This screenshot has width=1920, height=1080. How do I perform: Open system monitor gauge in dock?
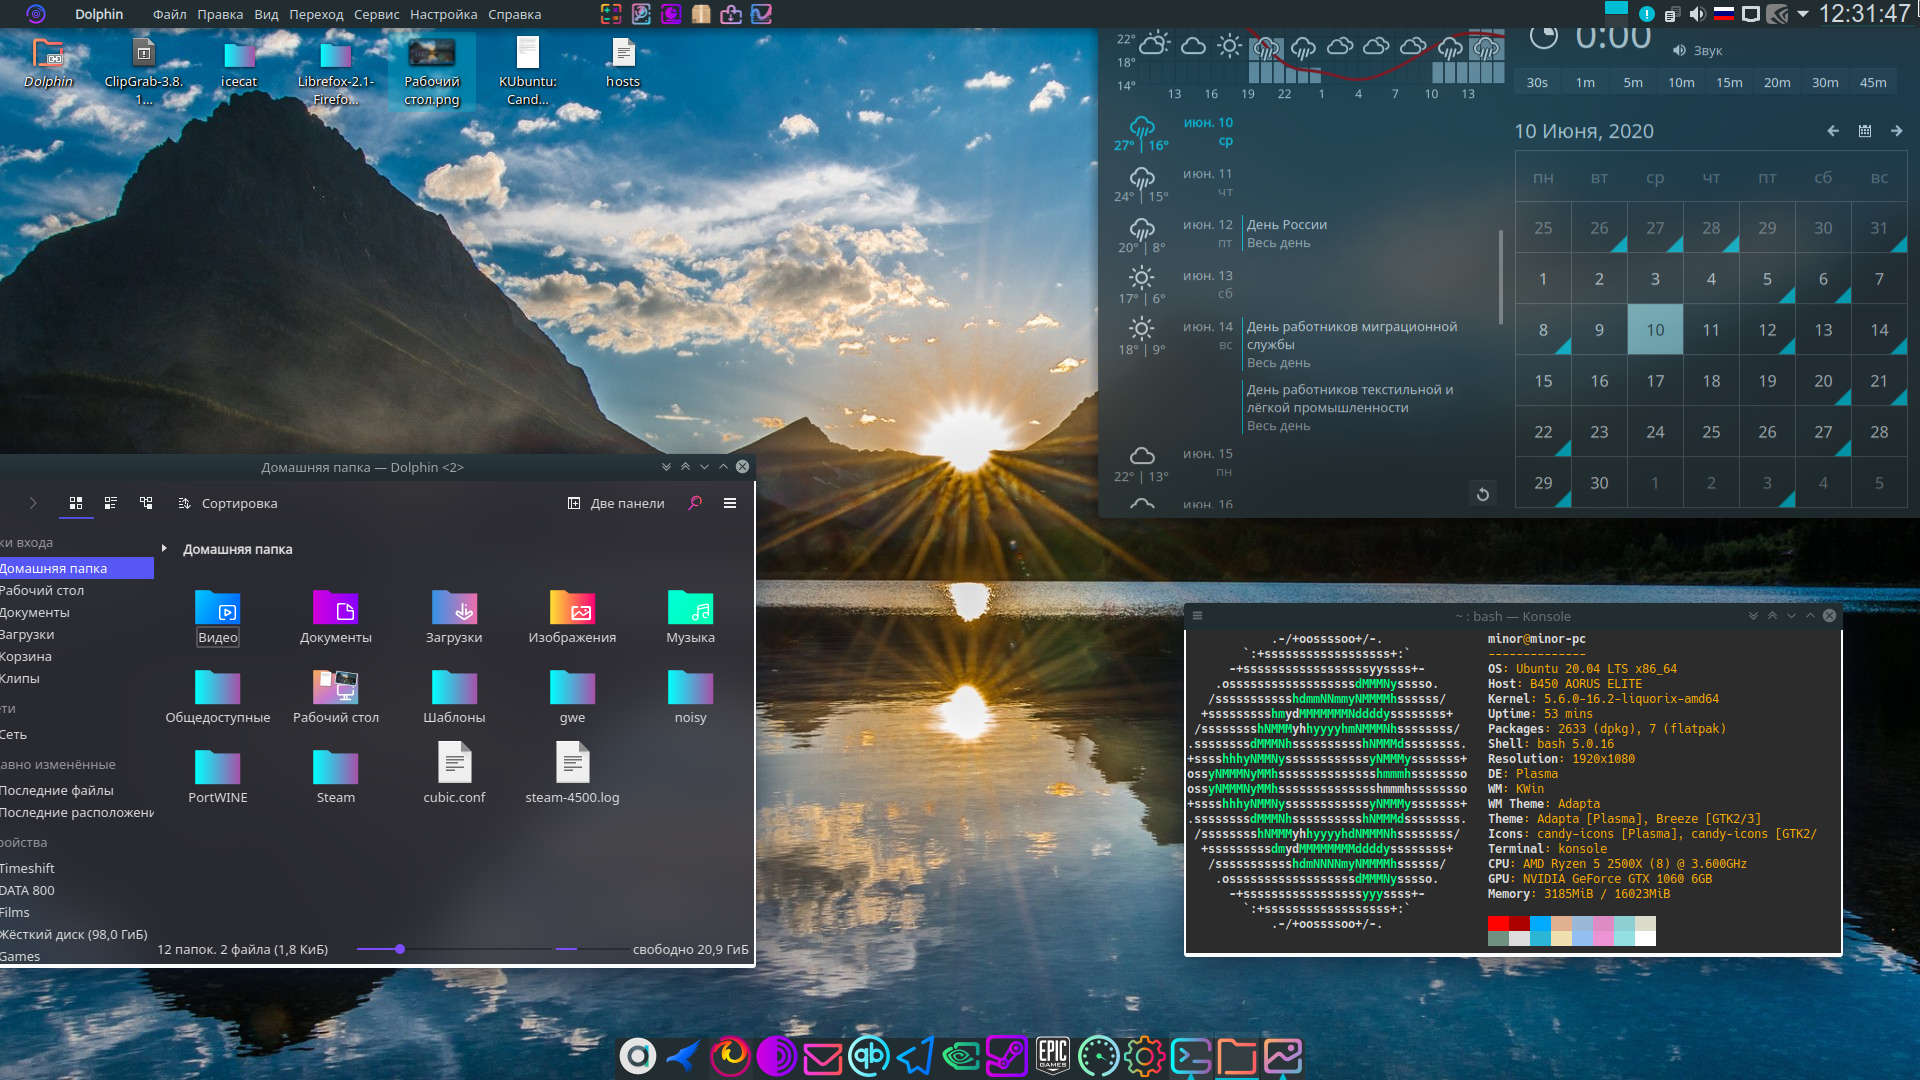pyautogui.click(x=1099, y=1056)
